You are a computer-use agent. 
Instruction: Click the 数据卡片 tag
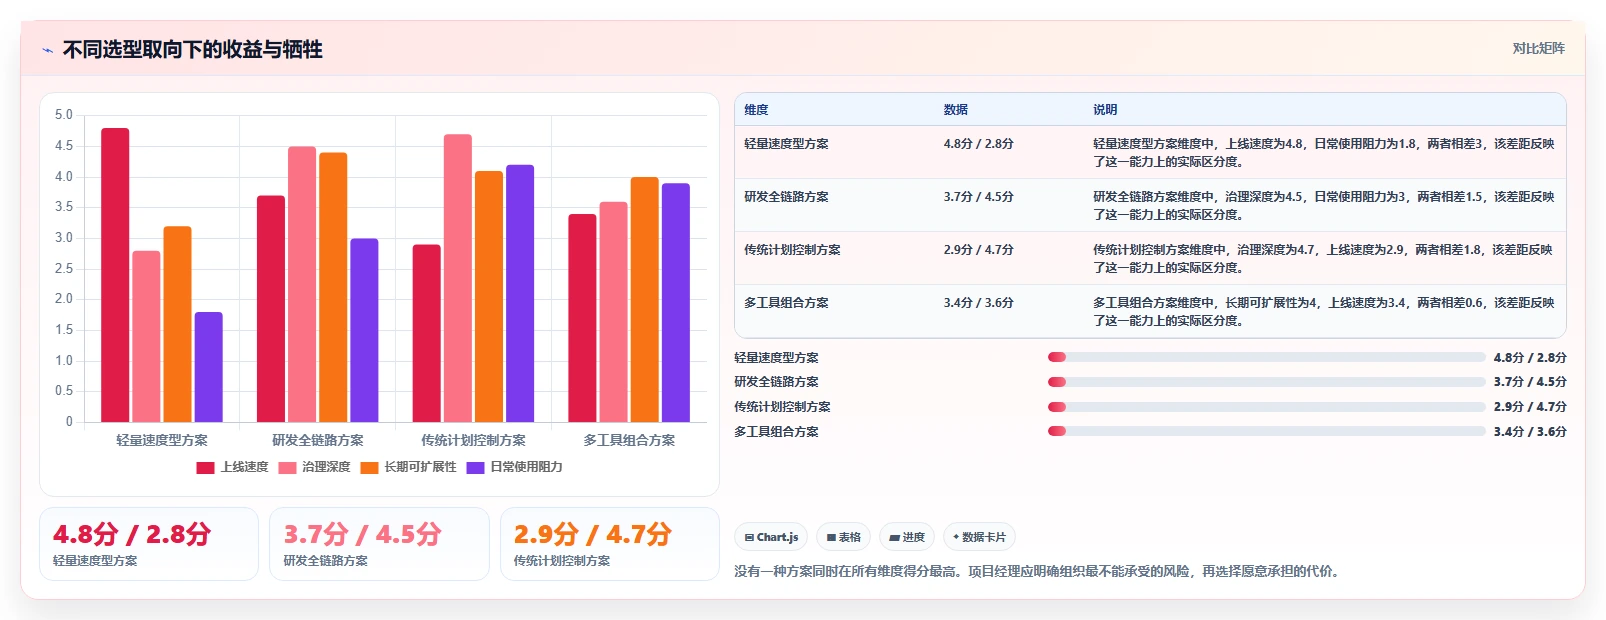tap(979, 537)
